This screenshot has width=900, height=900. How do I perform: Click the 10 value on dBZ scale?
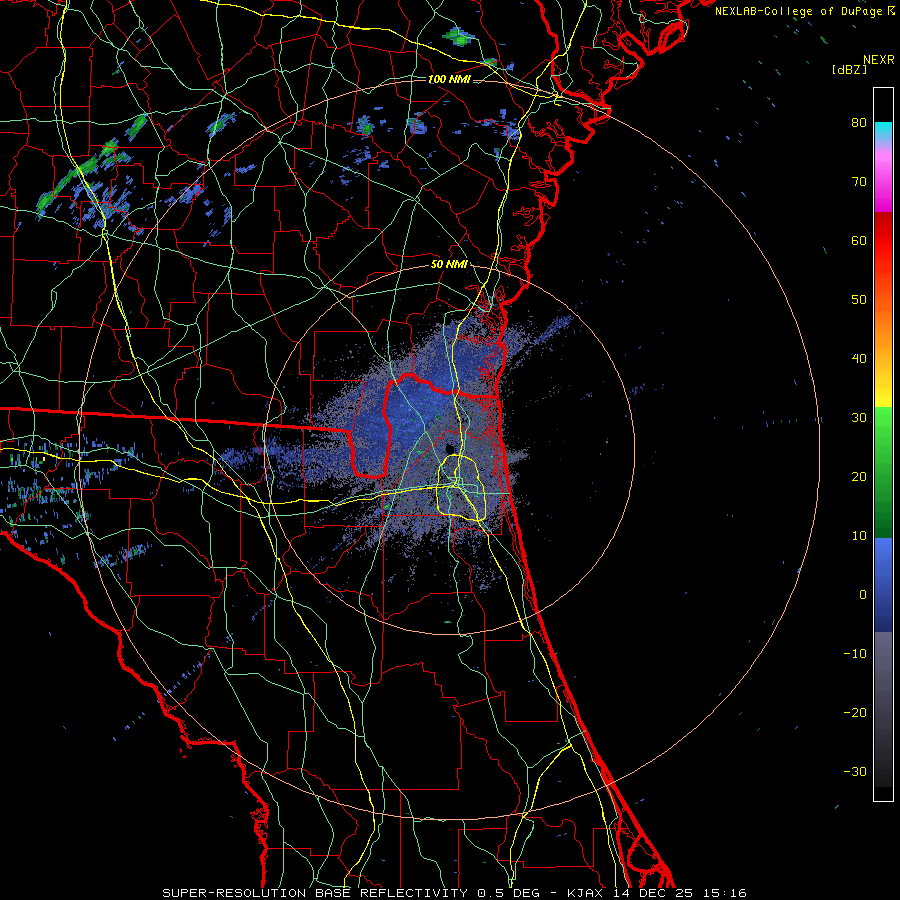(859, 536)
